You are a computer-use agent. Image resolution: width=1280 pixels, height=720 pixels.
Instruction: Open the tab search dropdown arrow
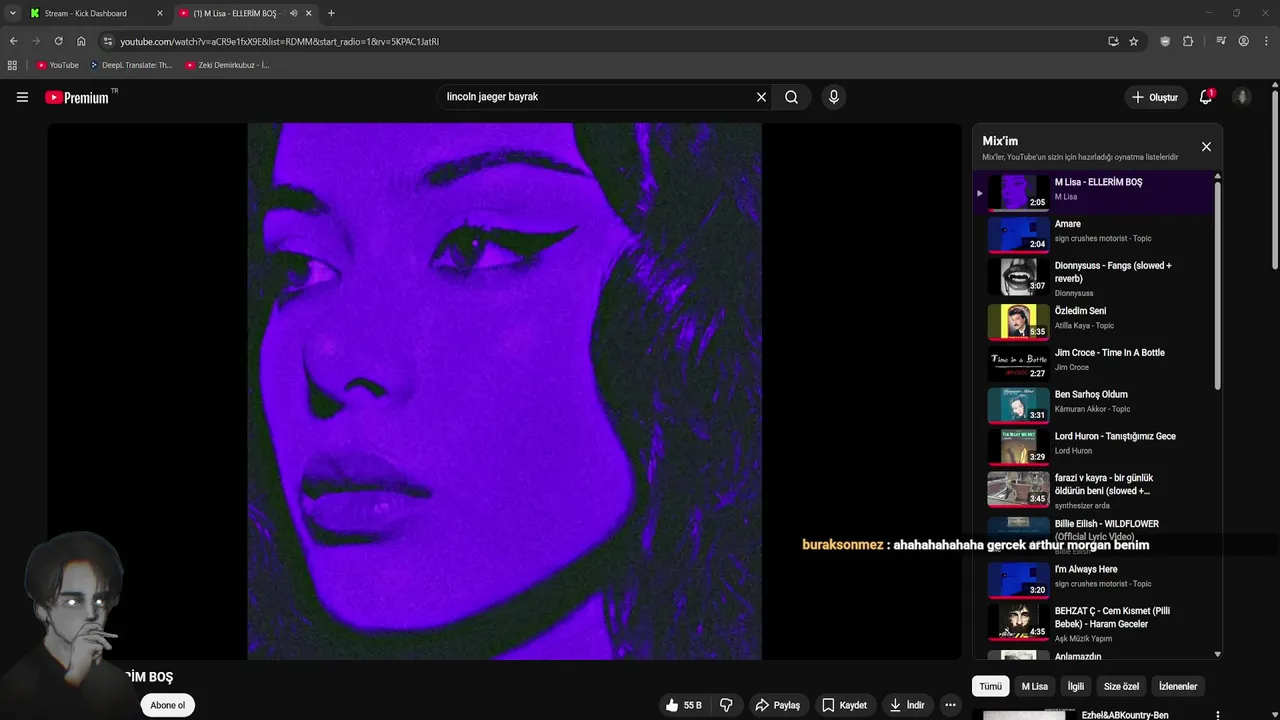[x=12, y=13]
